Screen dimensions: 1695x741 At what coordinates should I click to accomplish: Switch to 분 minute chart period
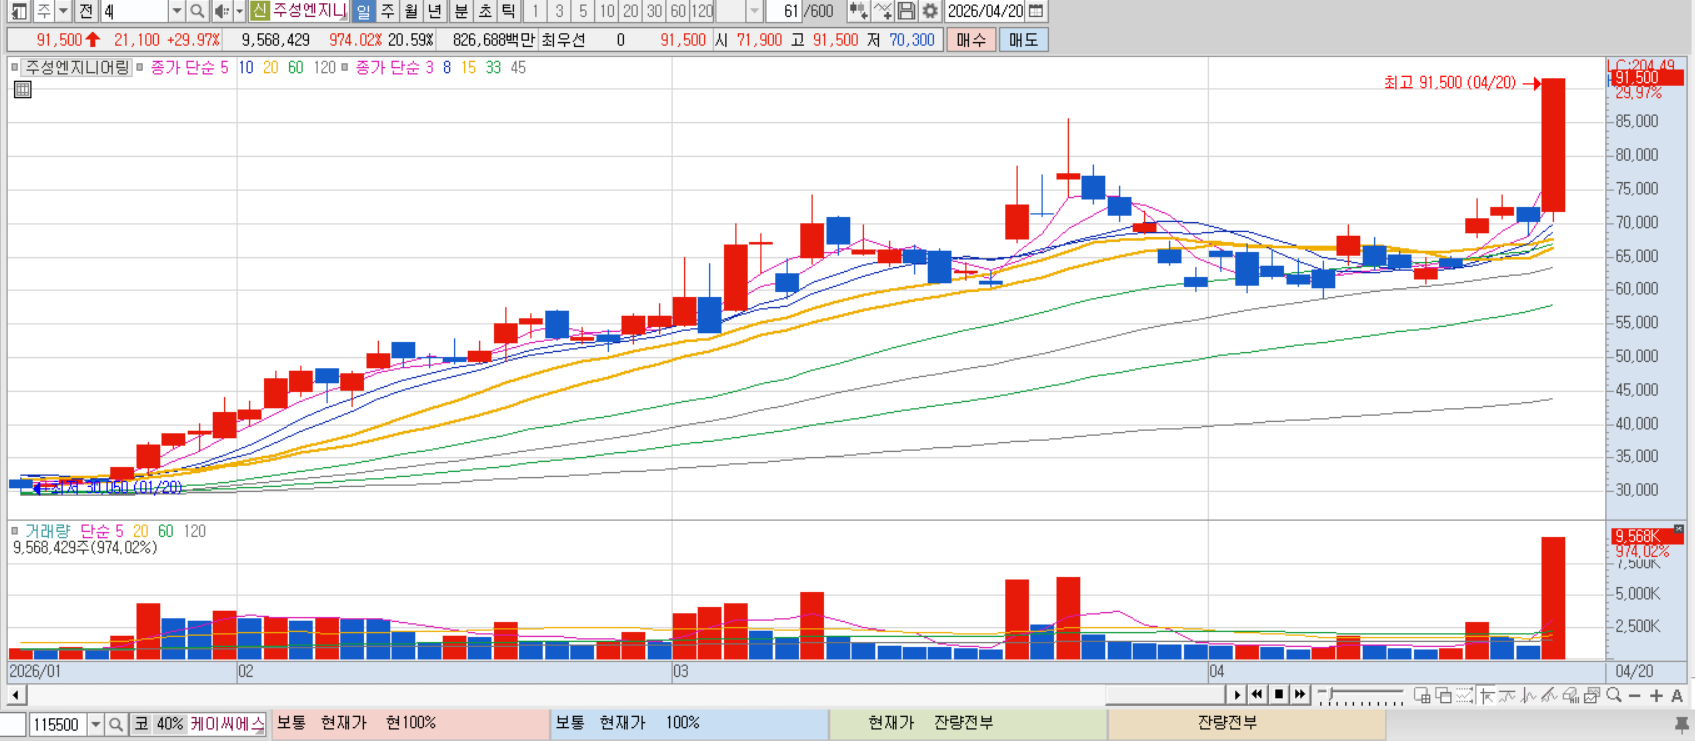pos(461,11)
